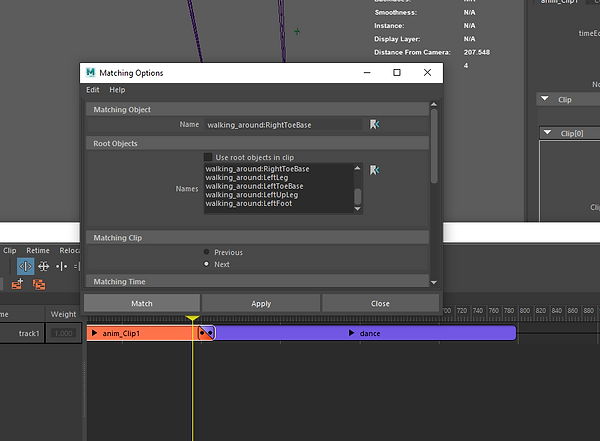Collapse the Matching Clip section header
This screenshot has width=600, height=441.
click(x=257, y=238)
